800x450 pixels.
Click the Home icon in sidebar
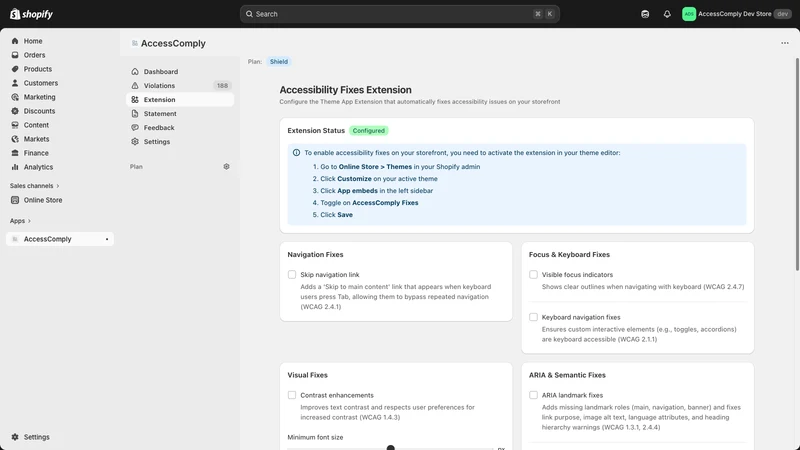point(15,41)
